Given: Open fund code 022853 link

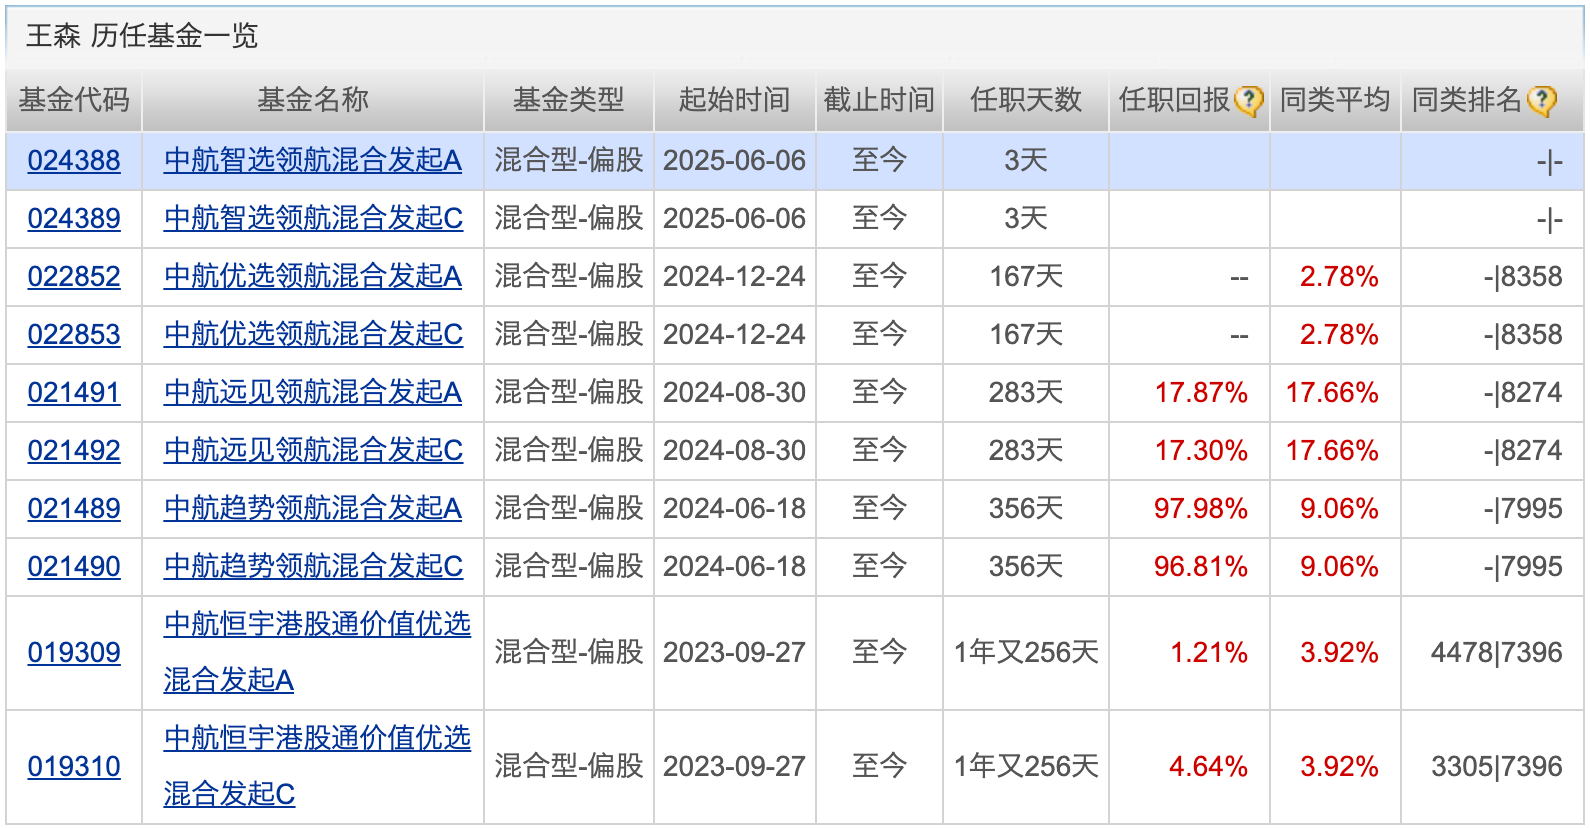Looking at the screenshot, I should (74, 334).
